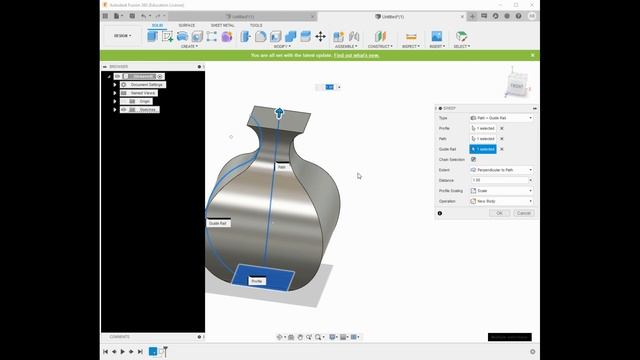Open the Distance field dropdown arrow

530,180
